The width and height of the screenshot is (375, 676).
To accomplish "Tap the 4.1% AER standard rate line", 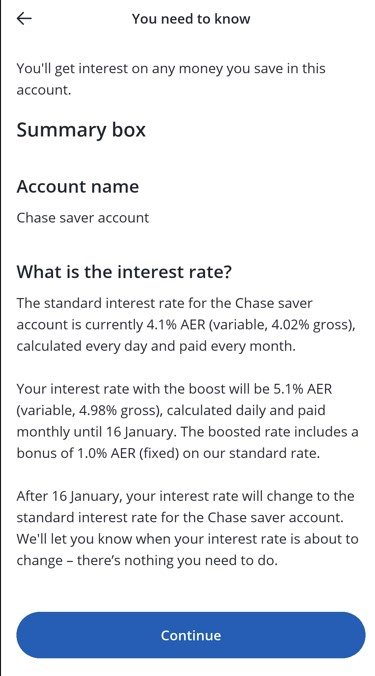I will [186, 325].
